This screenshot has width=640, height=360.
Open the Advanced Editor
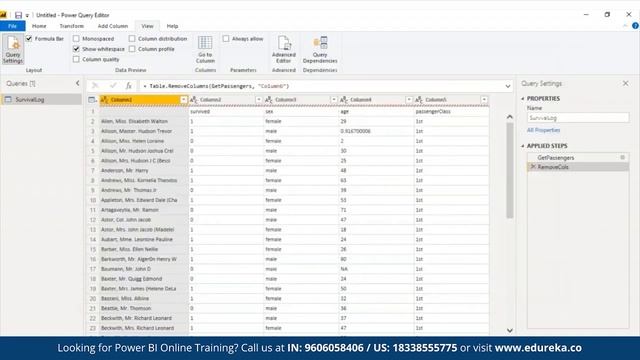tap(284, 49)
